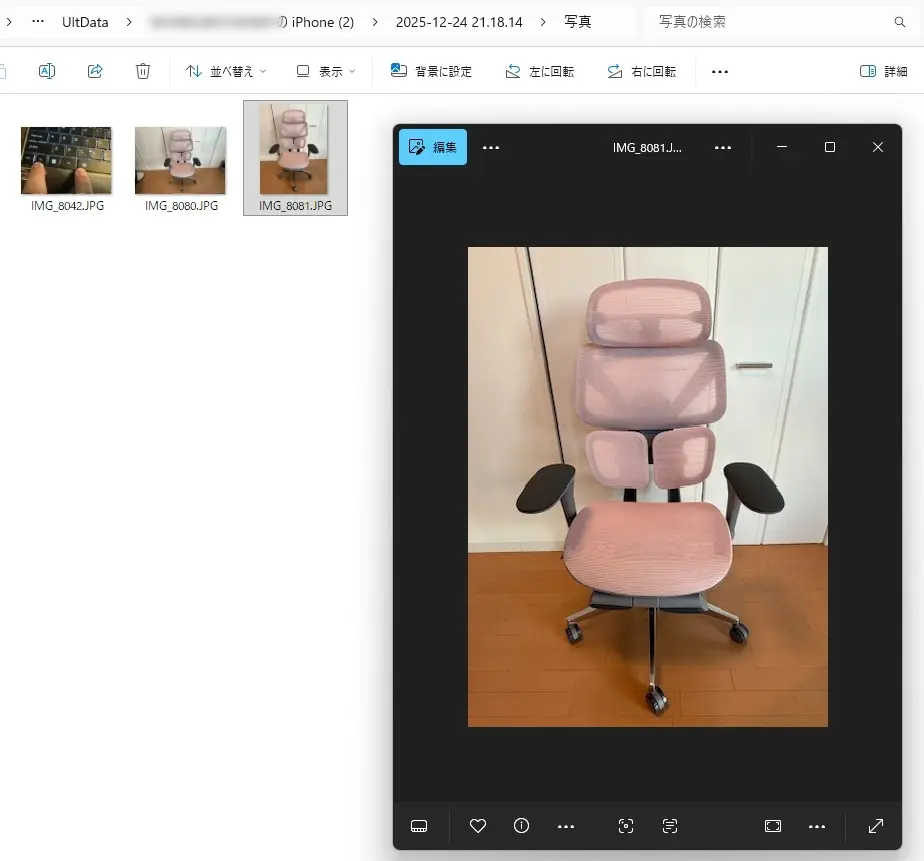The width and height of the screenshot is (924, 861).
Task: Open file information using the info icon
Action: click(x=521, y=826)
